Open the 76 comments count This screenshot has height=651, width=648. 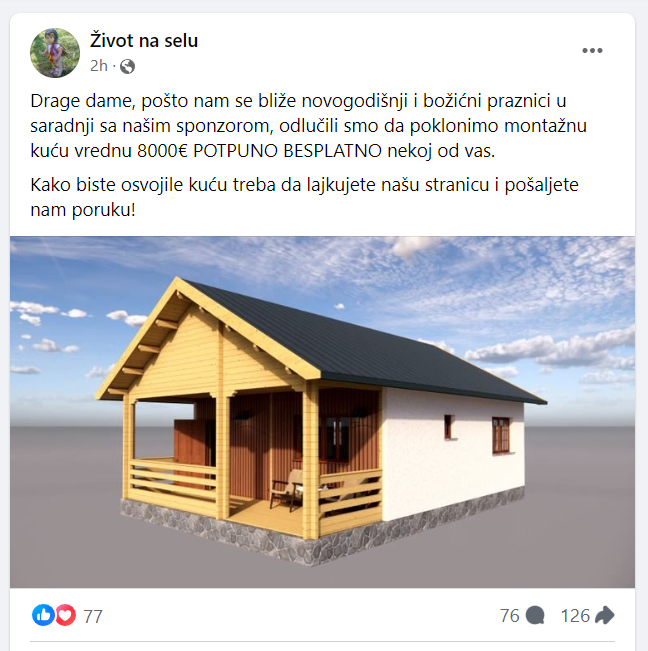tap(510, 616)
